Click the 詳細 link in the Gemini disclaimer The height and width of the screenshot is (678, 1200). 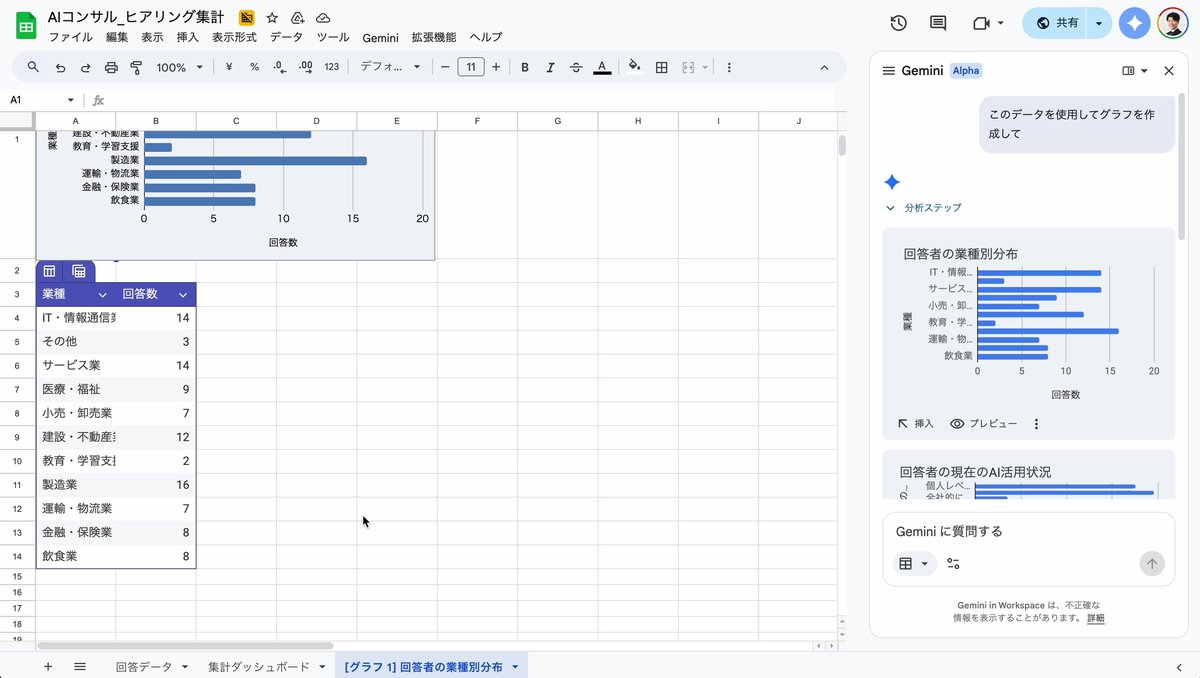tap(1095, 618)
